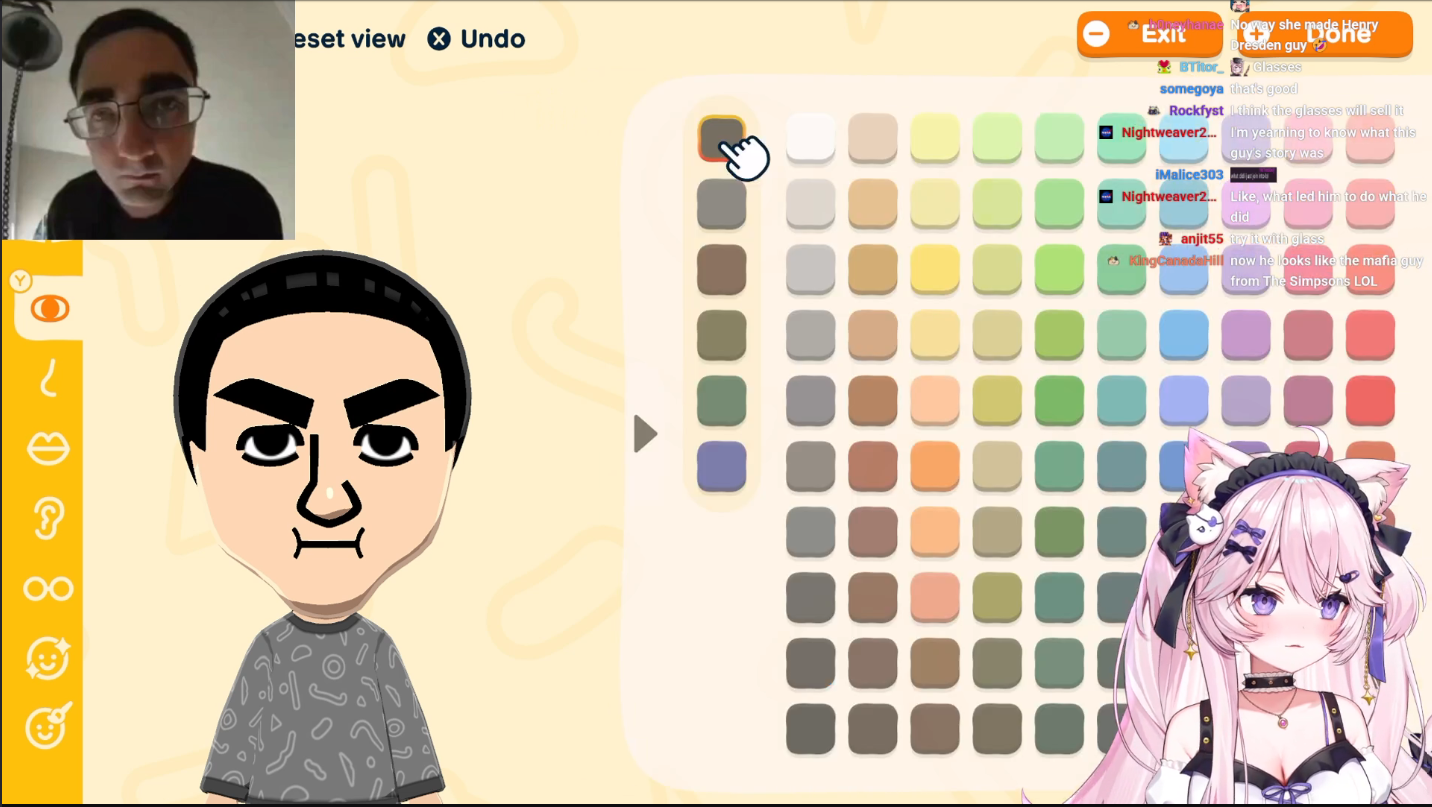Collapse the color palette with the triangle arrow
The height and width of the screenshot is (807, 1432).
point(645,434)
